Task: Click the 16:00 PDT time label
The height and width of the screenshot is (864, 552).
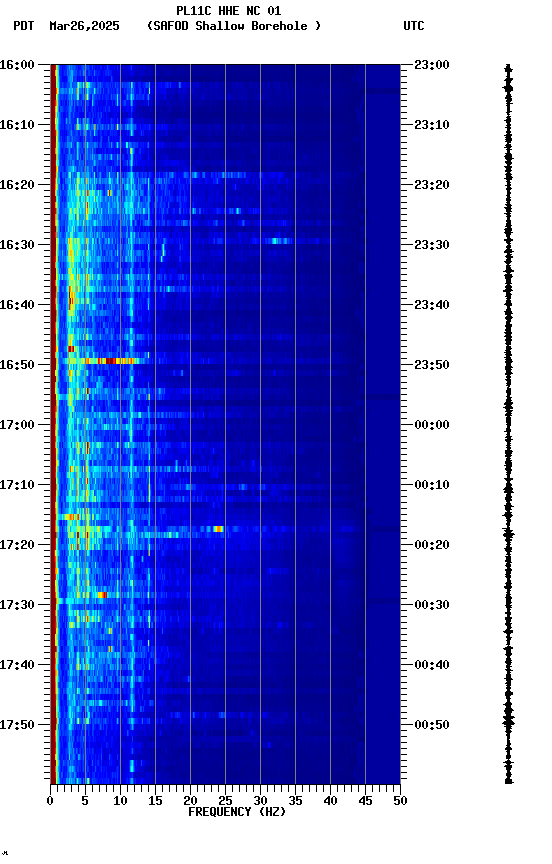Action: point(17,65)
